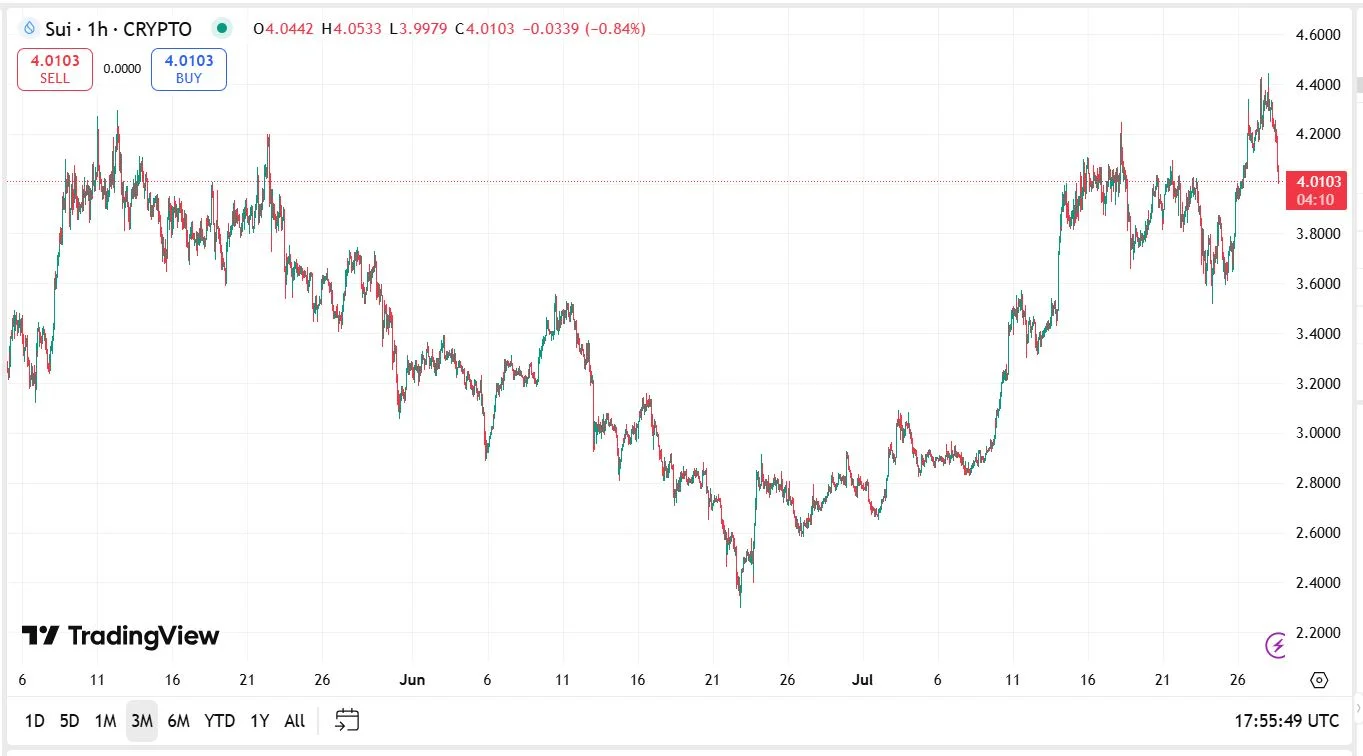Show the All time range

tap(294, 720)
